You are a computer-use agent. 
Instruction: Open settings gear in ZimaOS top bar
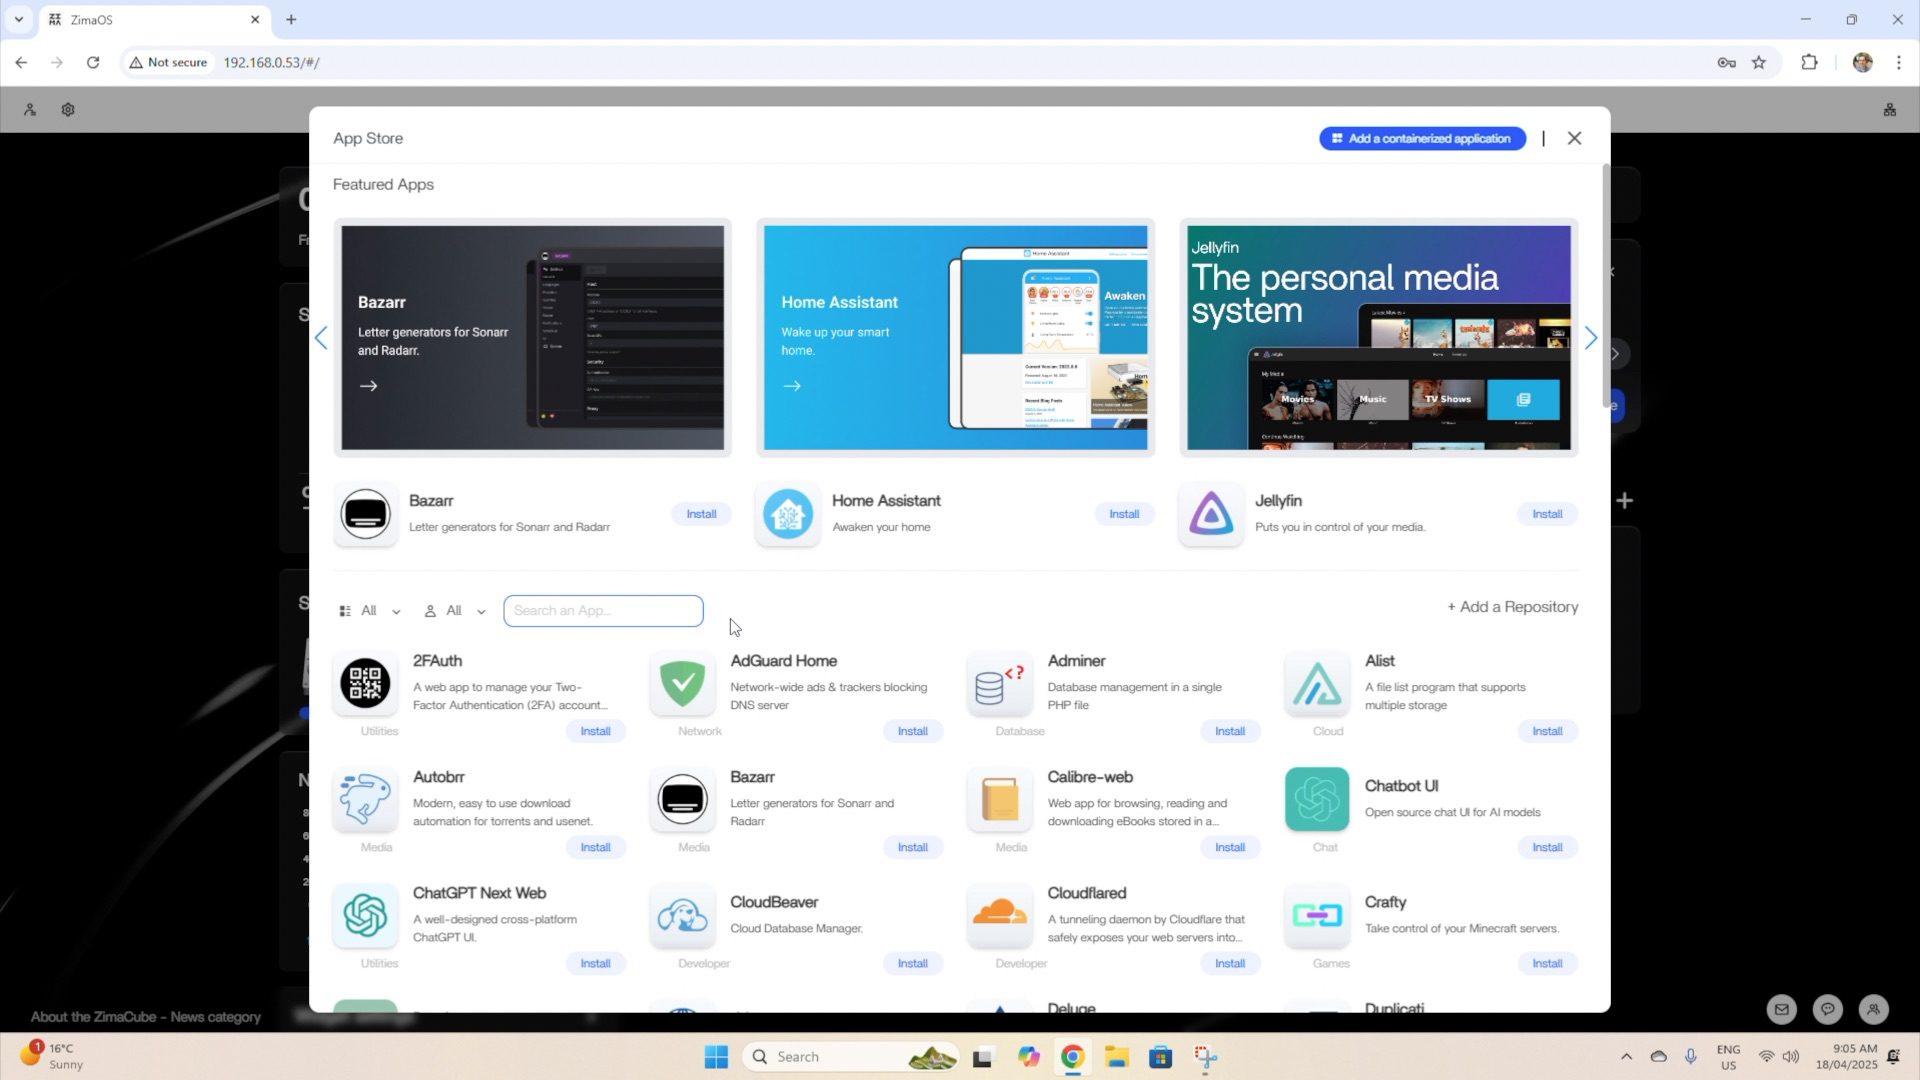(68, 110)
